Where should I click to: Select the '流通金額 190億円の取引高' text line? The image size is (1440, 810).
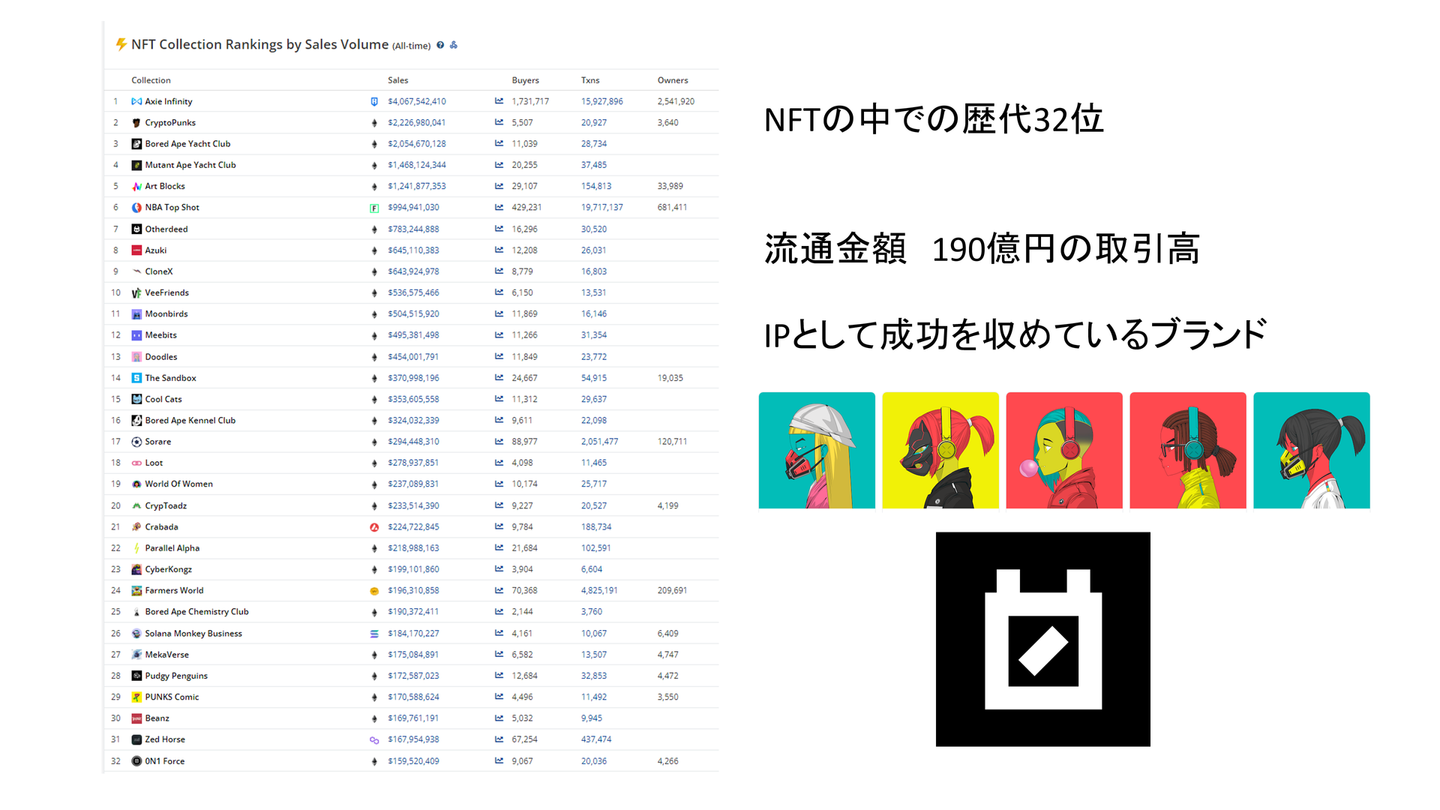pos(981,250)
